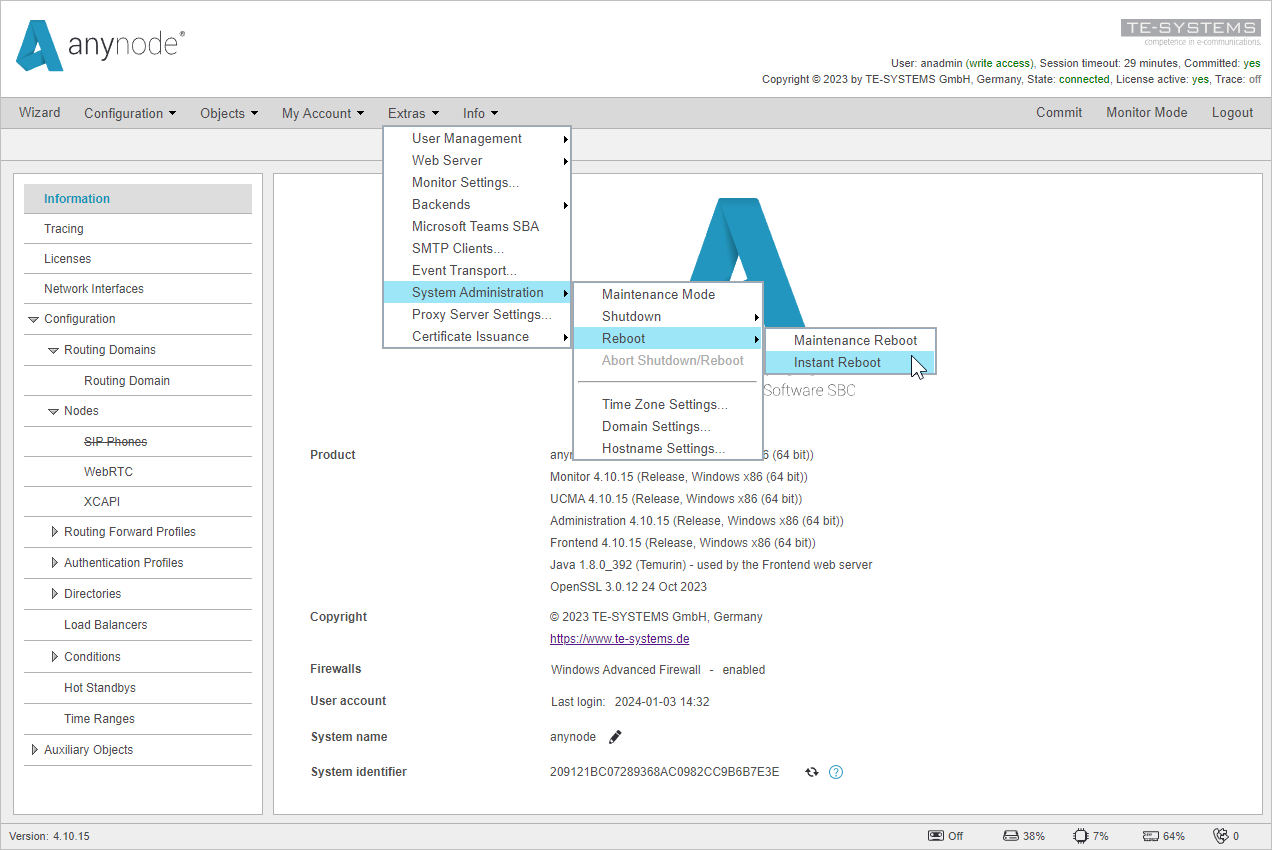The height and width of the screenshot is (850, 1272).
Task: Open the help icon beside the system identifier
Action: point(836,771)
